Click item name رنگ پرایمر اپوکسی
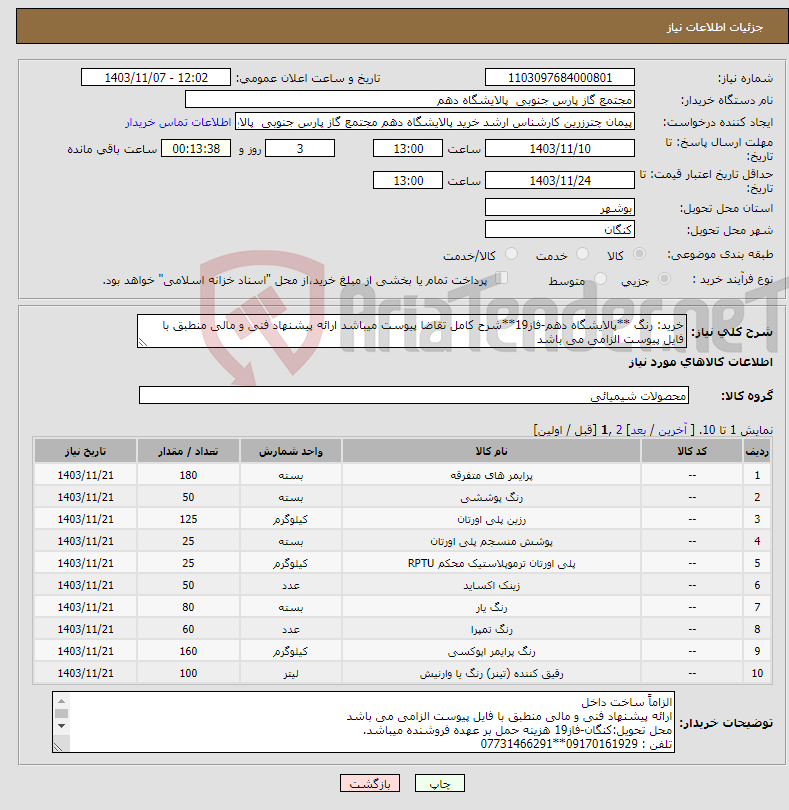789x810 pixels. [x=491, y=651]
